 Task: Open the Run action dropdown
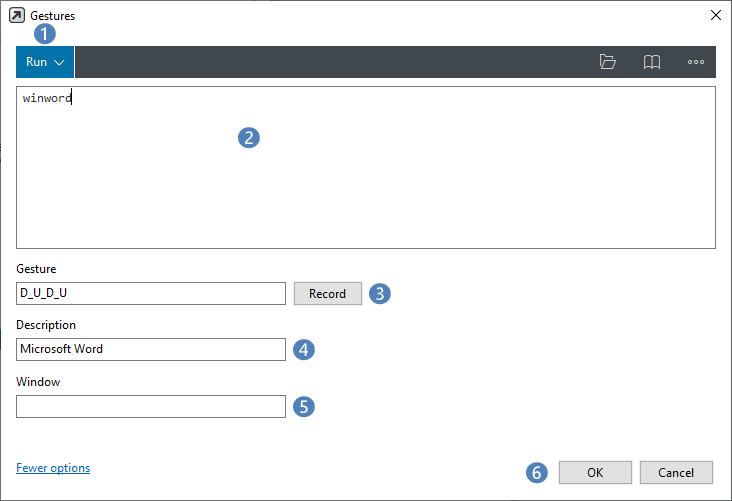point(45,62)
